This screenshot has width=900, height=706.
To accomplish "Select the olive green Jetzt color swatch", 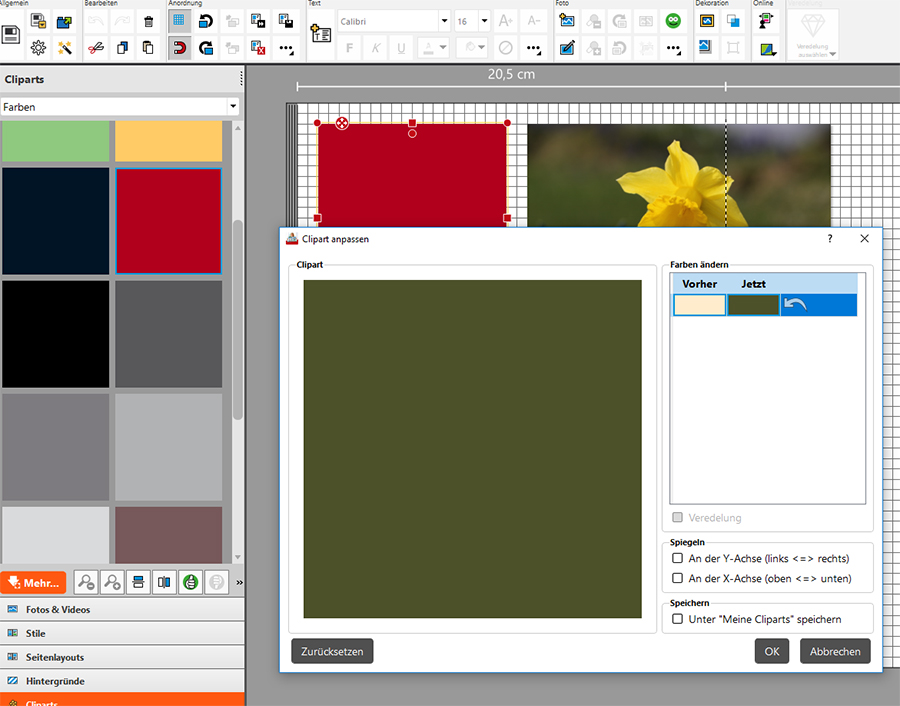I will point(753,304).
